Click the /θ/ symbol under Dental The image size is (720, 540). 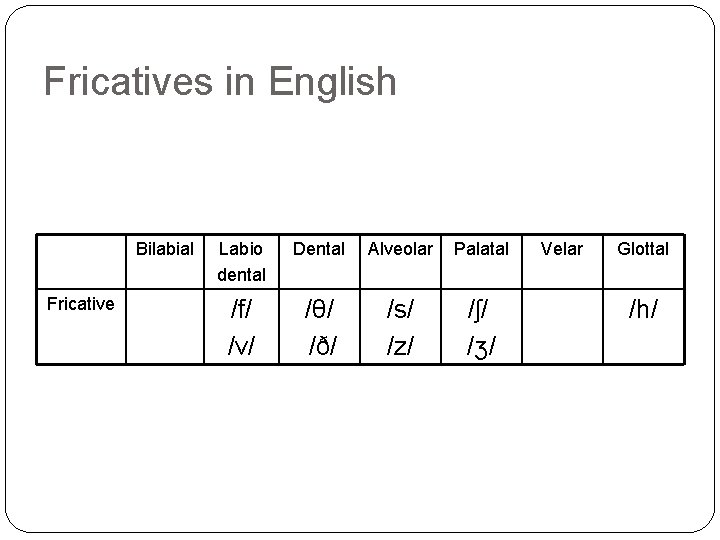319,309
